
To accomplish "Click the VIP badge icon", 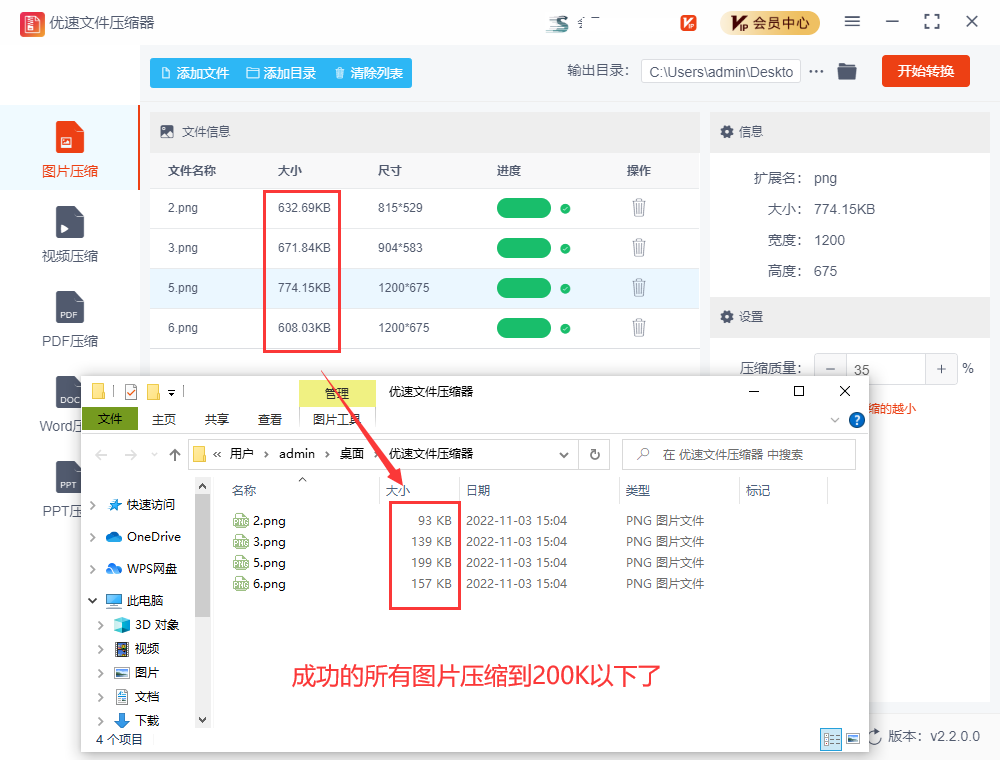I will coord(688,23).
